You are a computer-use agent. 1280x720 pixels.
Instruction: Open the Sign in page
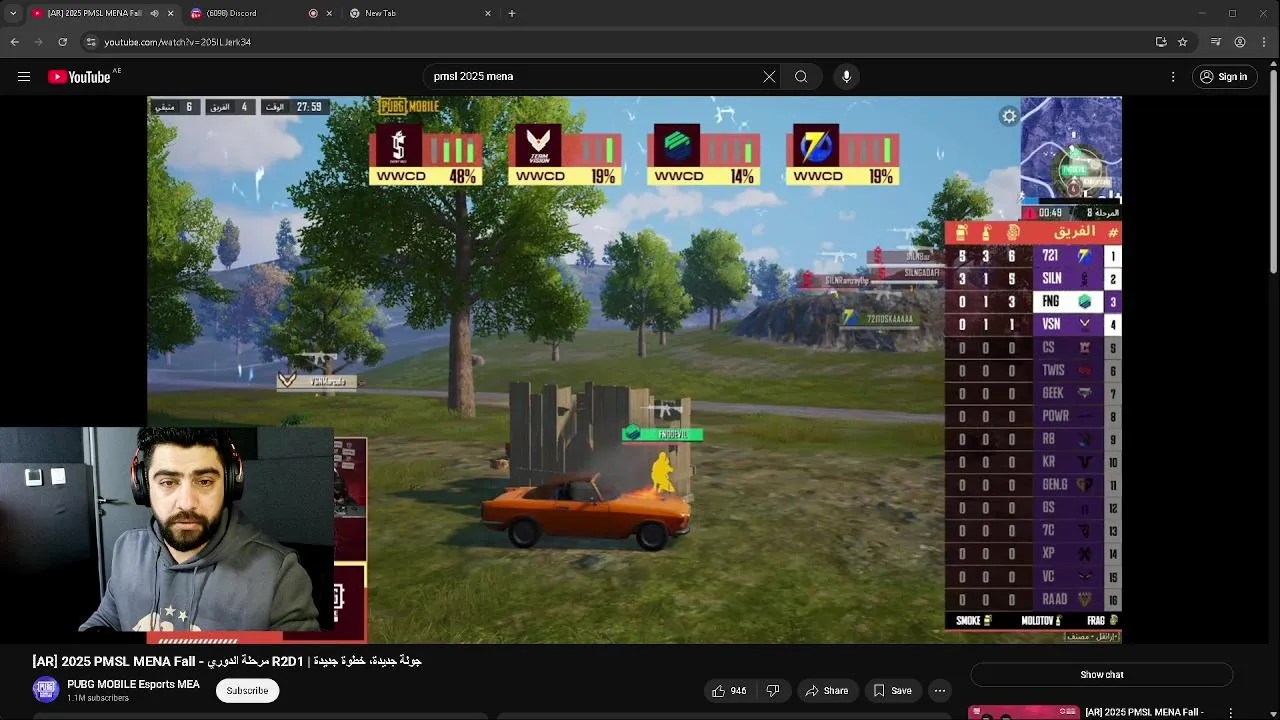coord(1224,77)
